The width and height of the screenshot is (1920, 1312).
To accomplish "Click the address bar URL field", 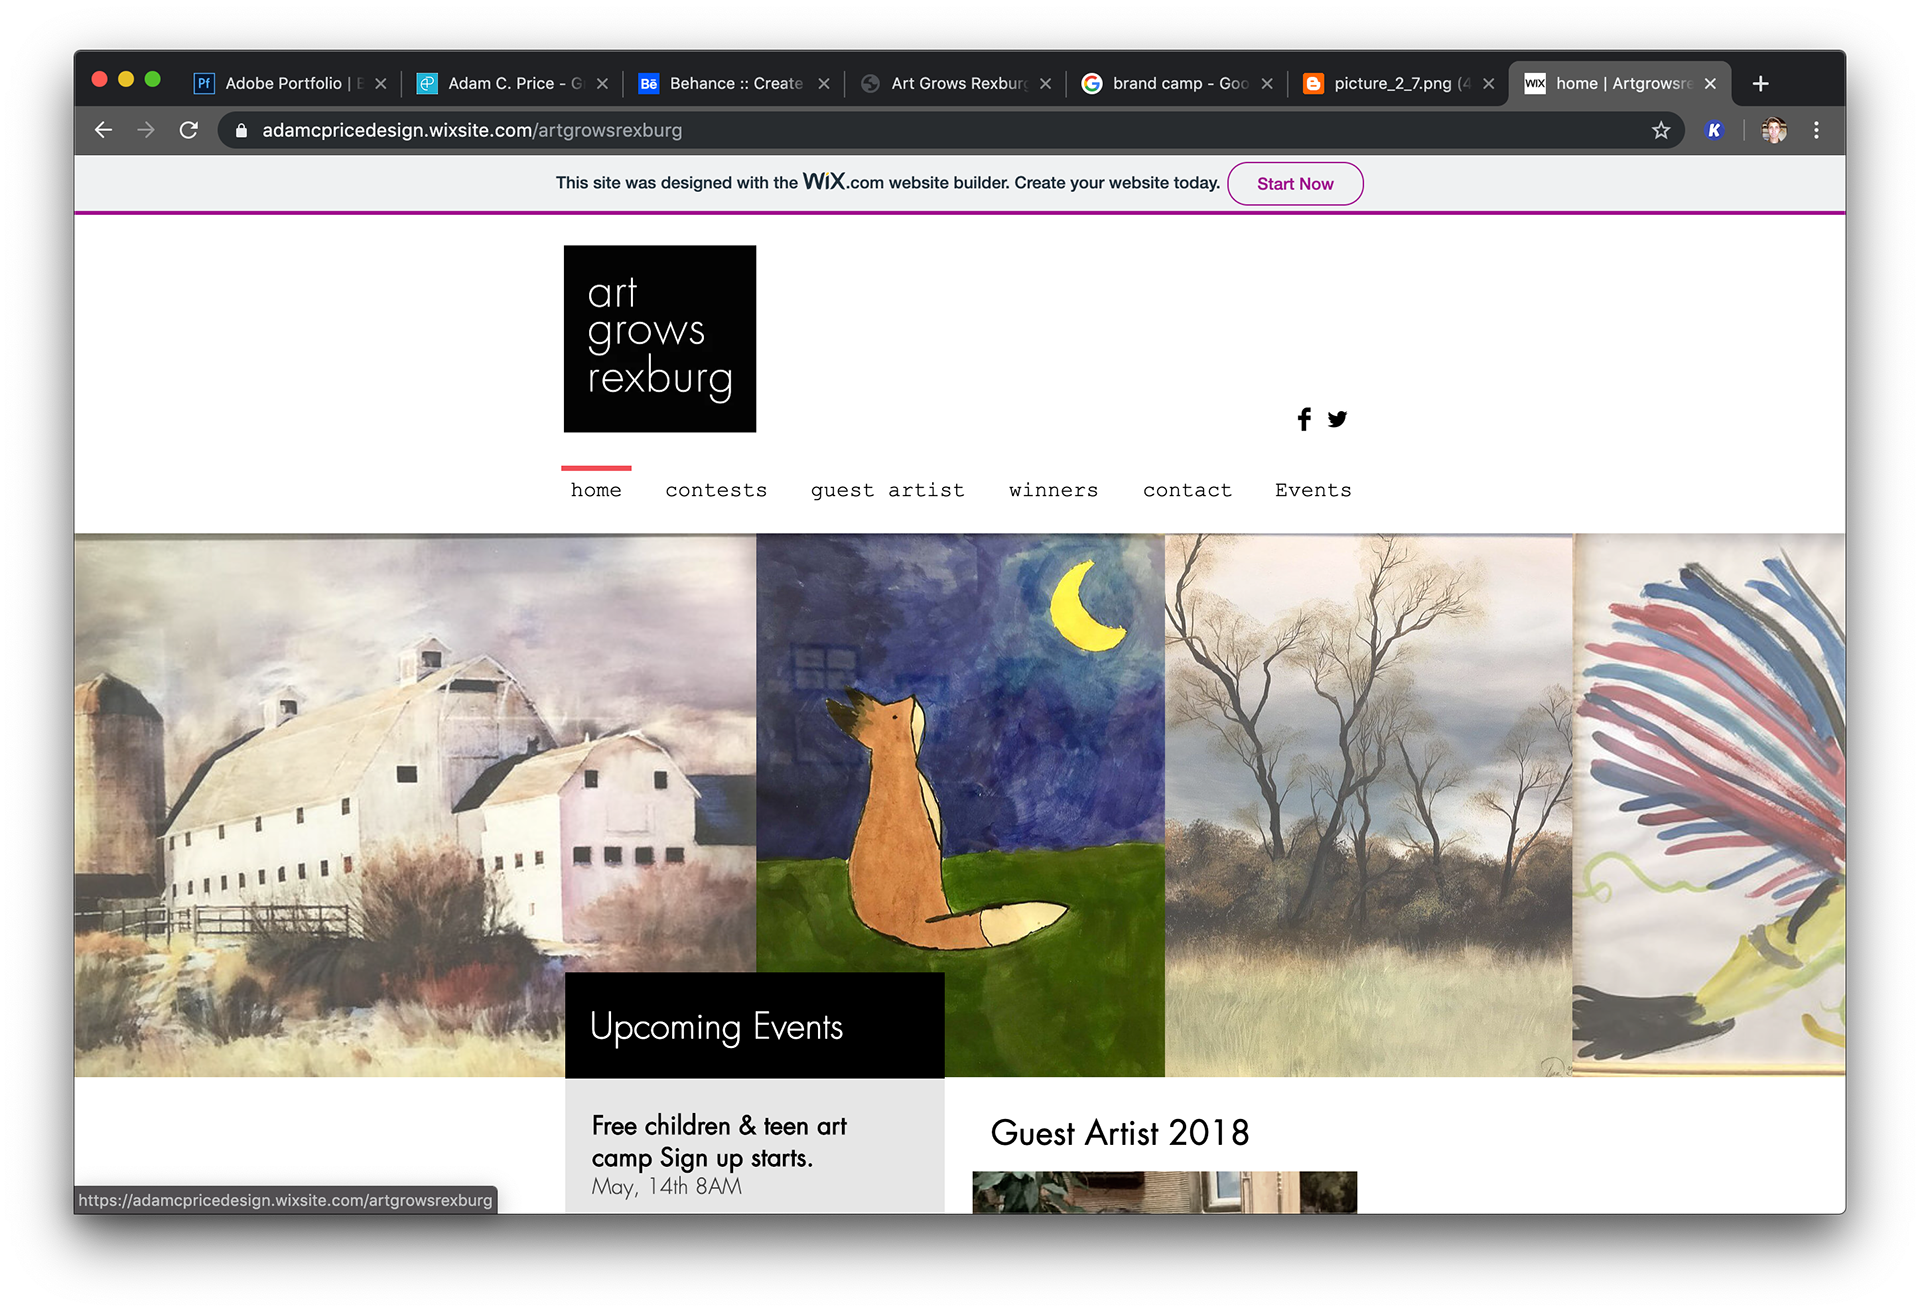I will click(x=900, y=130).
